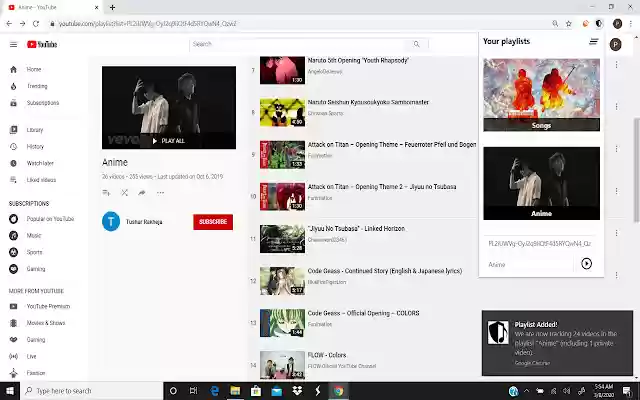Click half-shaded shield playlist extension icon
This screenshot has height=400, width=640.
click(599, 24)
